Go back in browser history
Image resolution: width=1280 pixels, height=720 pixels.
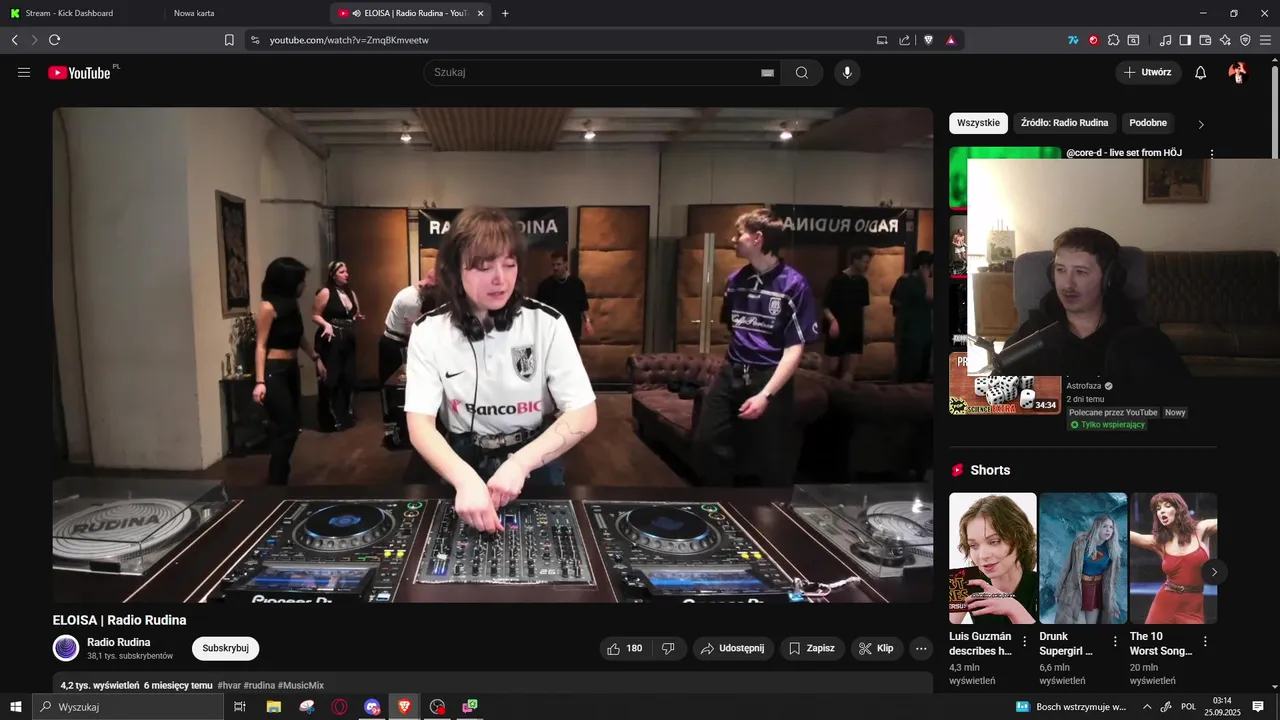click(14, 40)
